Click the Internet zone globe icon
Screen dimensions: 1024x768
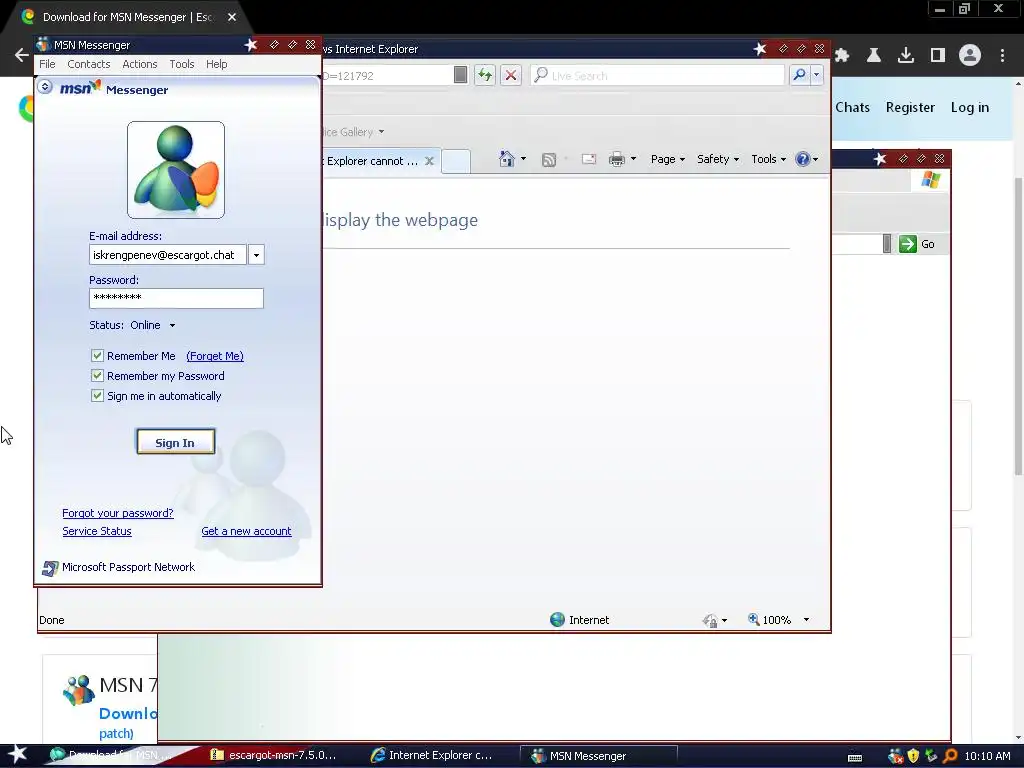tap(557, 620)
